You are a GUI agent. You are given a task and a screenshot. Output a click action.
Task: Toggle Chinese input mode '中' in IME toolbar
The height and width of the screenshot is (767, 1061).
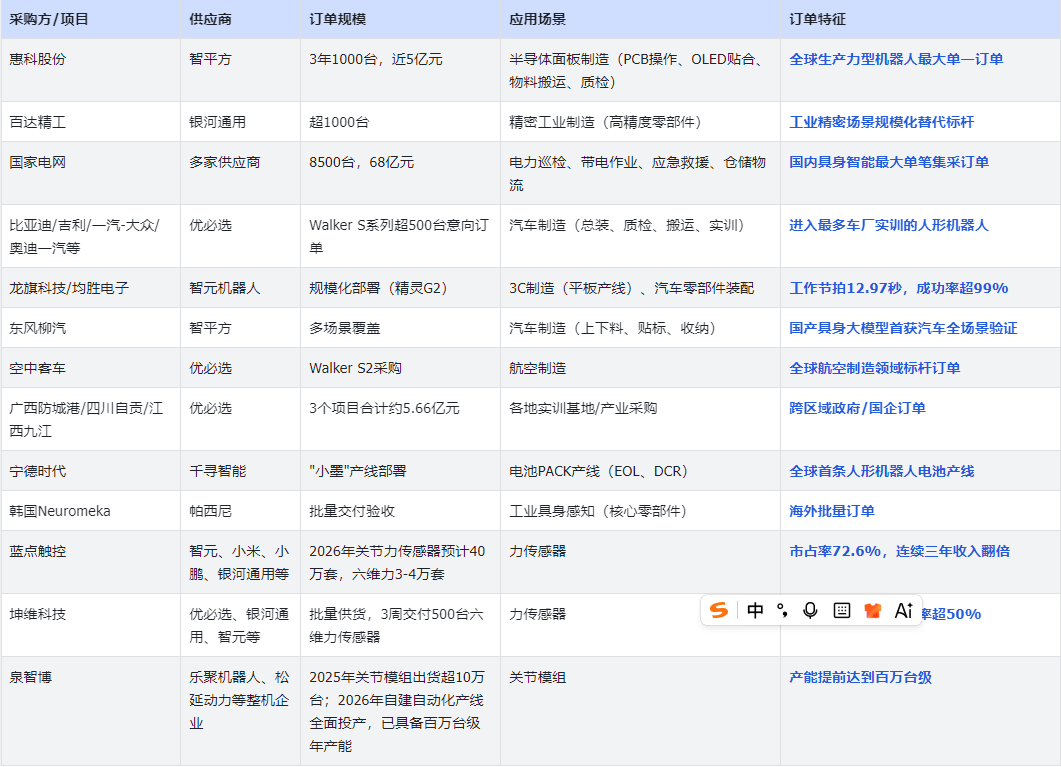pyautogui.click(x=755, y=610)
